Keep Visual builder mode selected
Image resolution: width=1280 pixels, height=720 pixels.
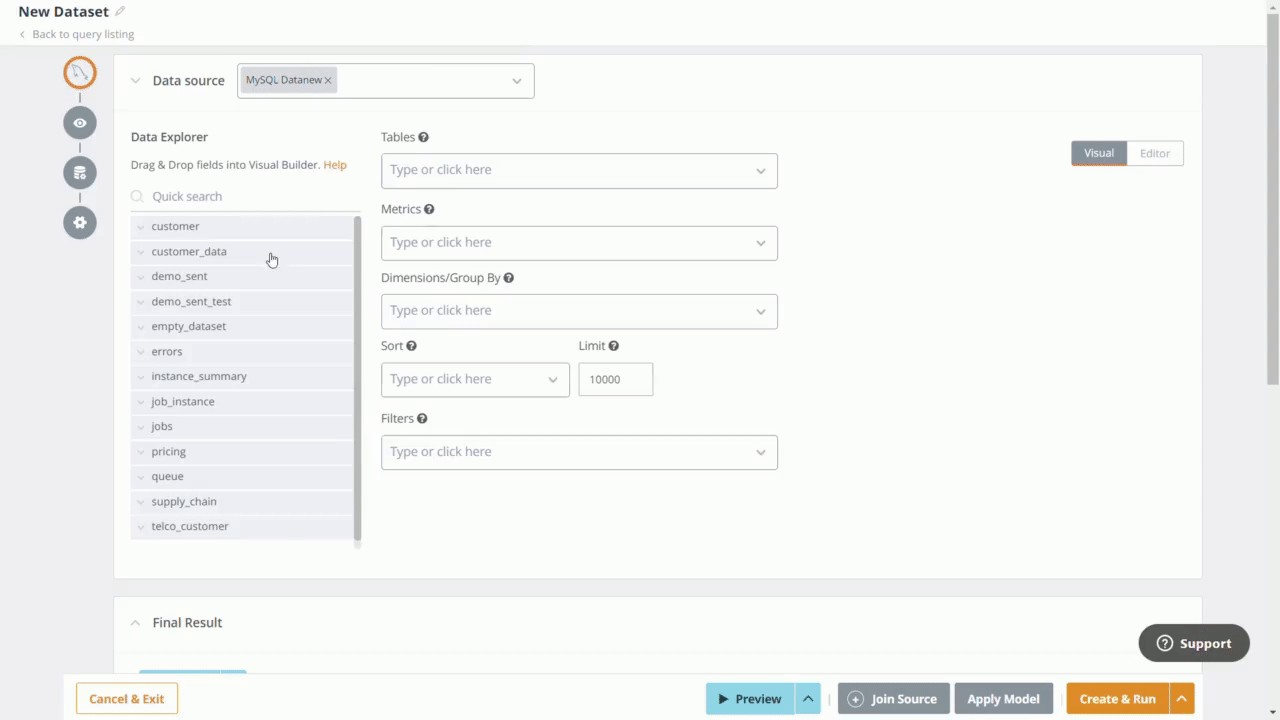tap(1098, 153)
